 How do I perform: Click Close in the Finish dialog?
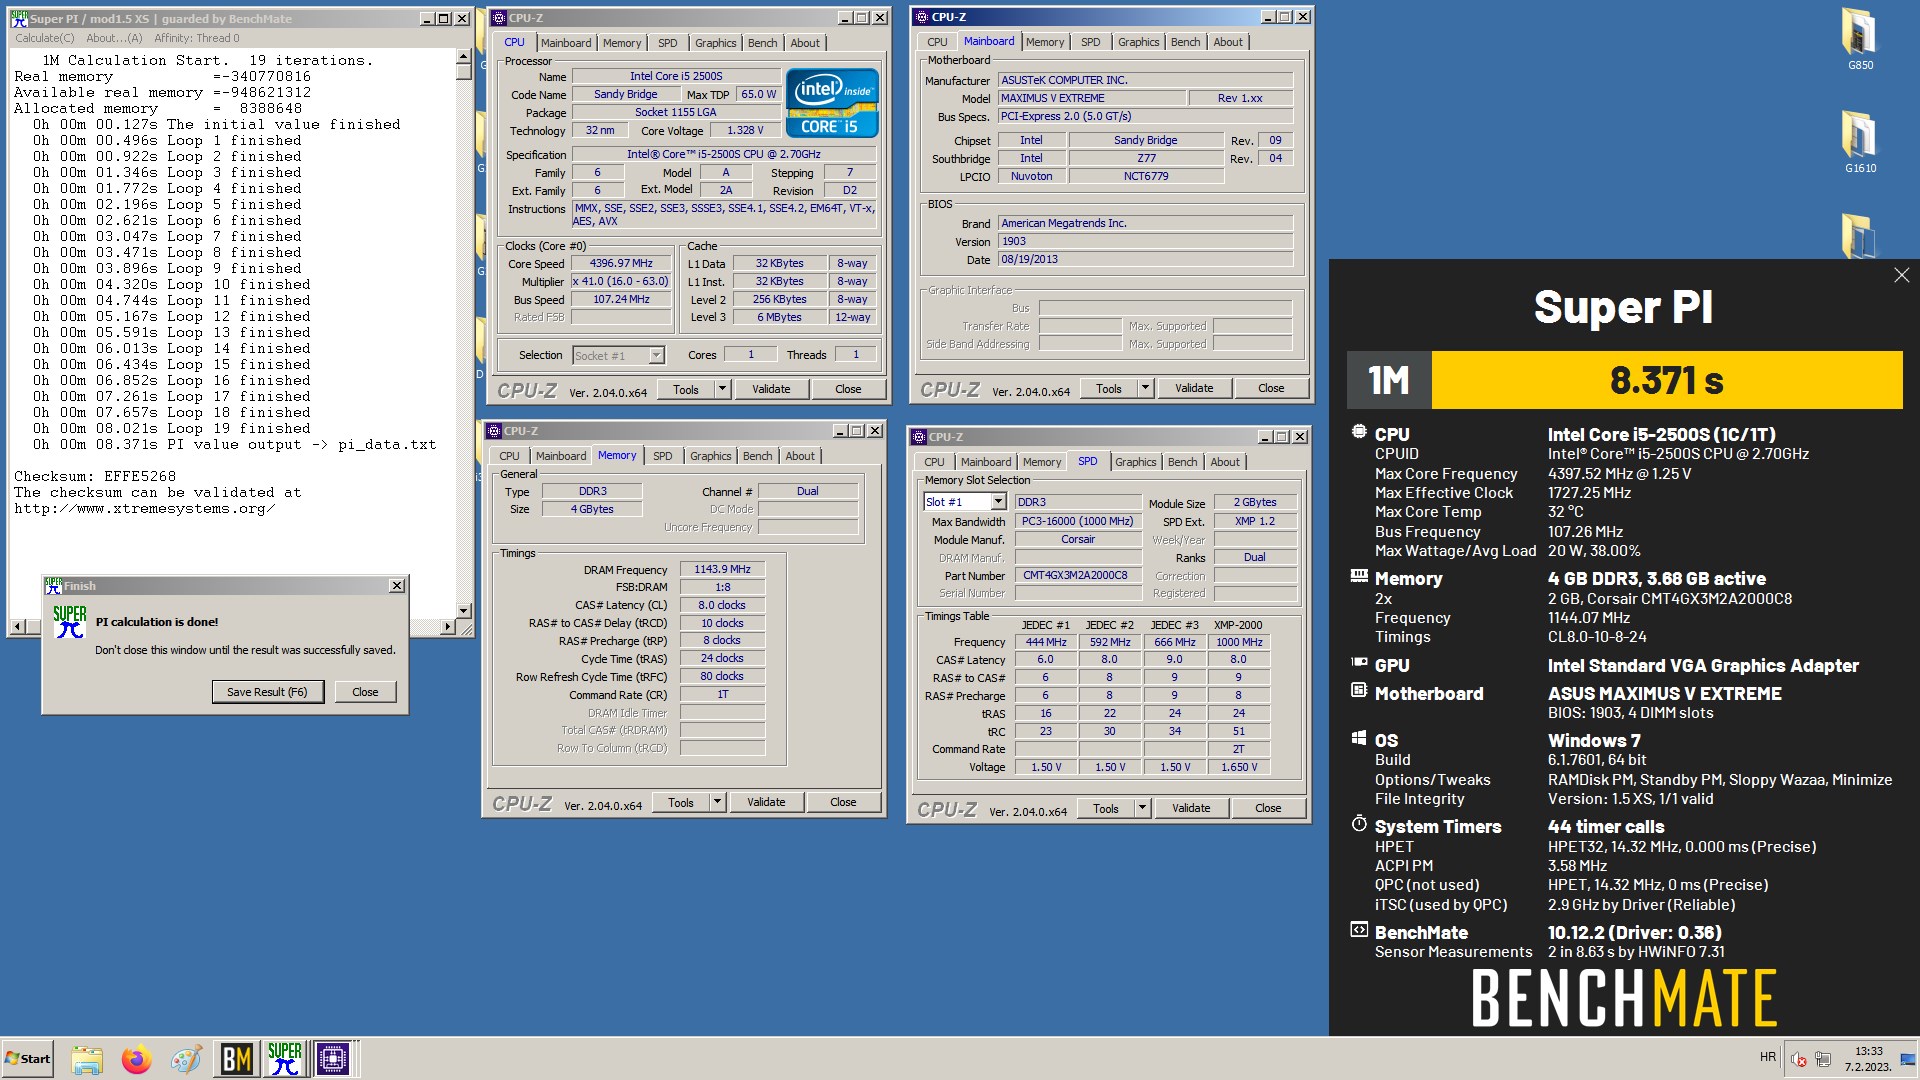365,692
